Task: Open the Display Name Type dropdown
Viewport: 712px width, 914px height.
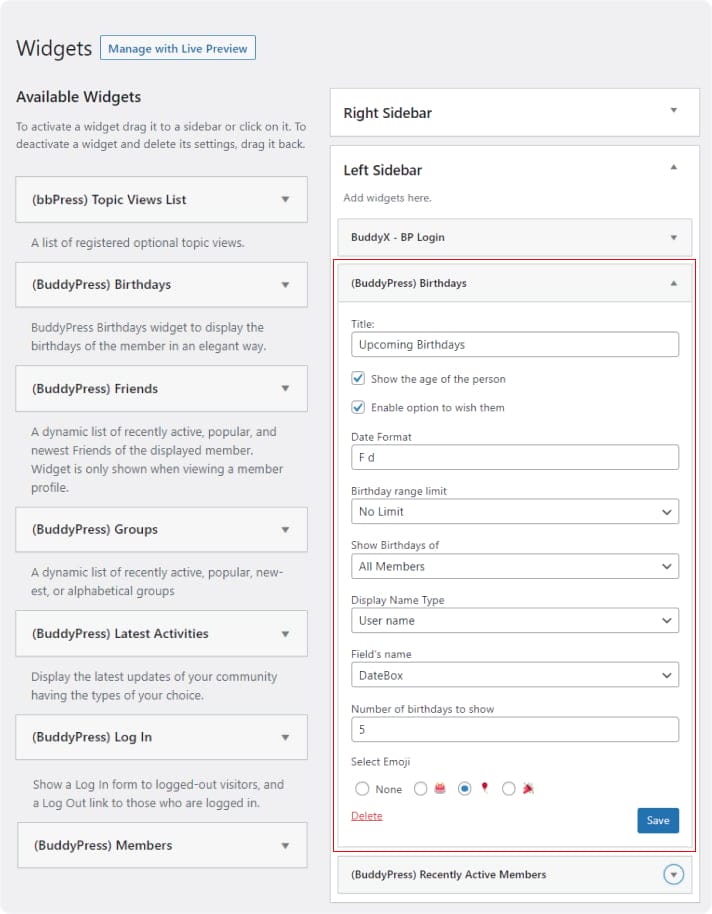Action: click(x=515, y=620)
